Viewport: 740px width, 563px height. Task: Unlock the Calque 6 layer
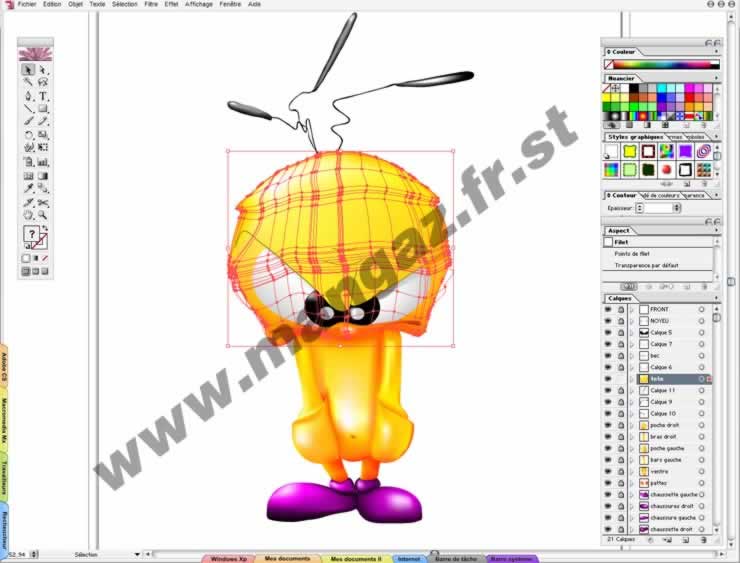click(x=621, y=368)
